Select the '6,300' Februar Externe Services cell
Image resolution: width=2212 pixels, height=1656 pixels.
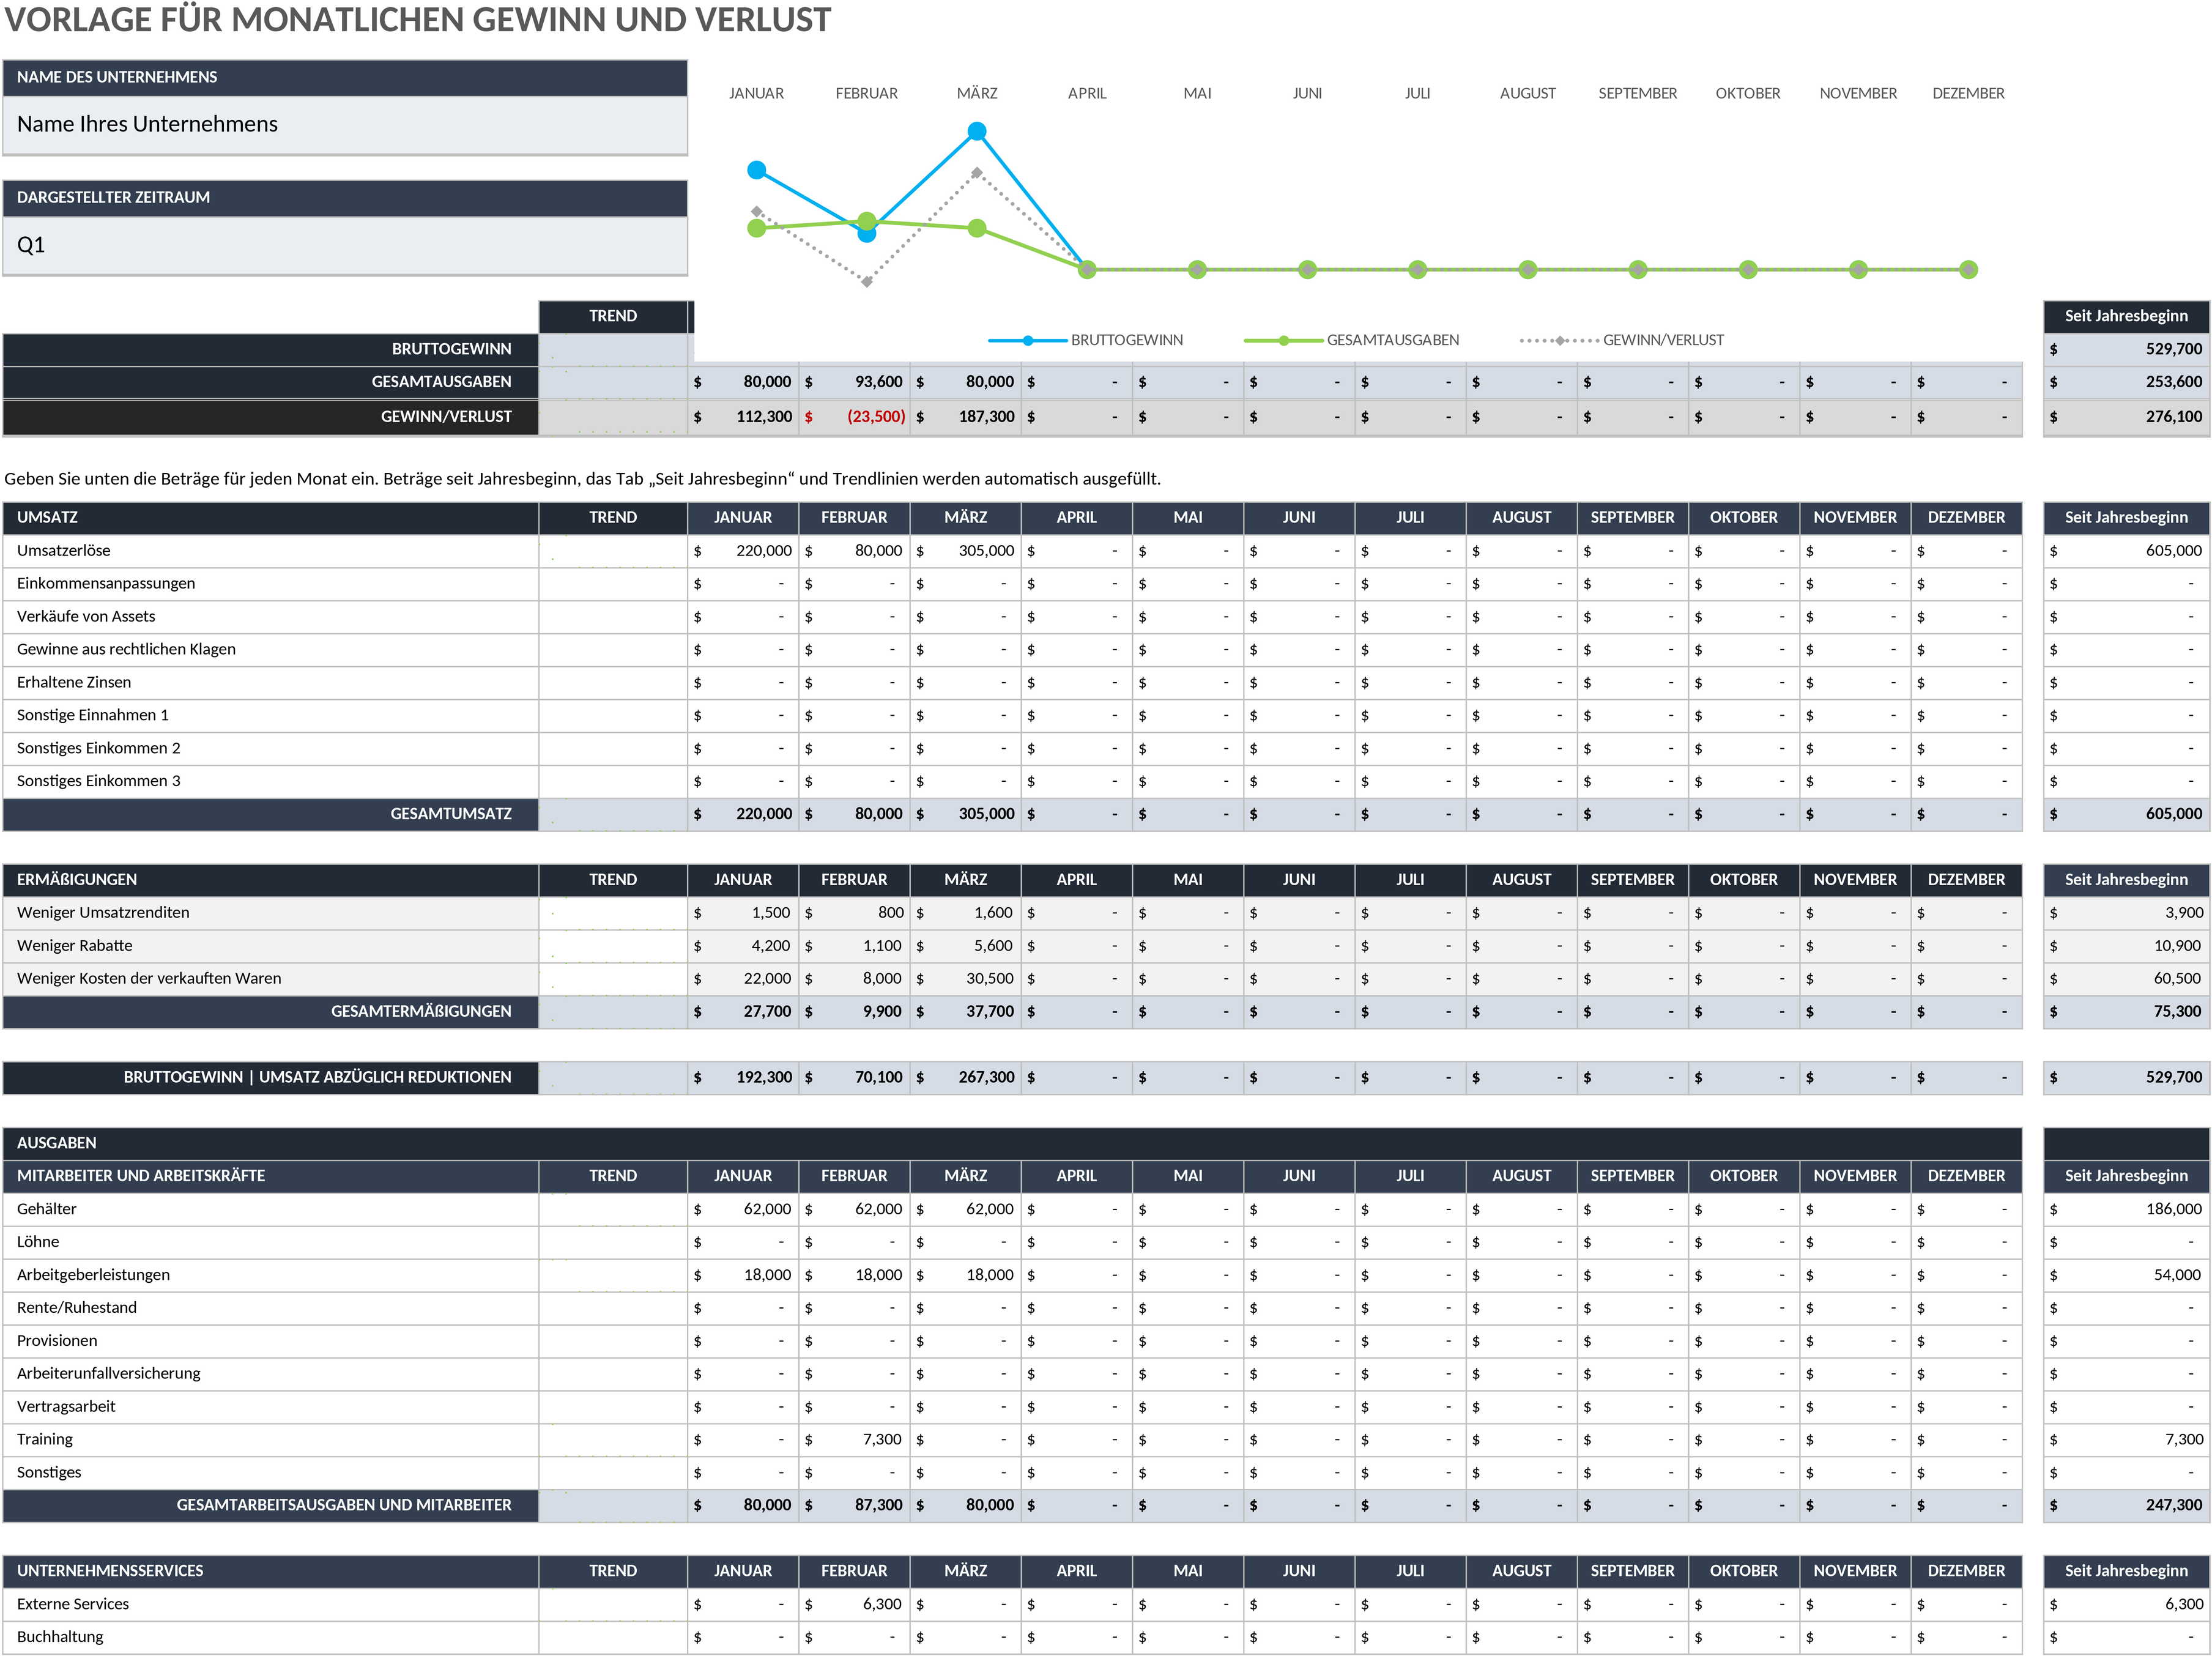pyautogui.click(x=854, y=1604)
